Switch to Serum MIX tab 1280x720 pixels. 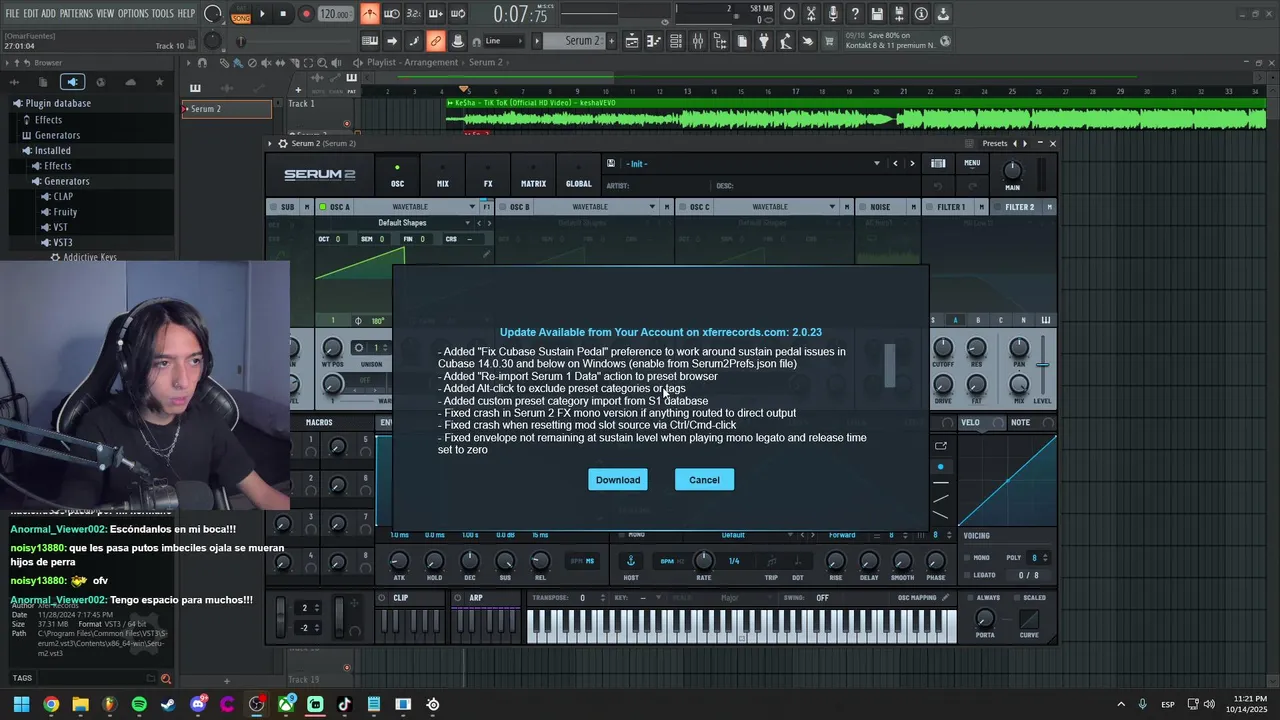pyautogui.click(x=442, y=177)
